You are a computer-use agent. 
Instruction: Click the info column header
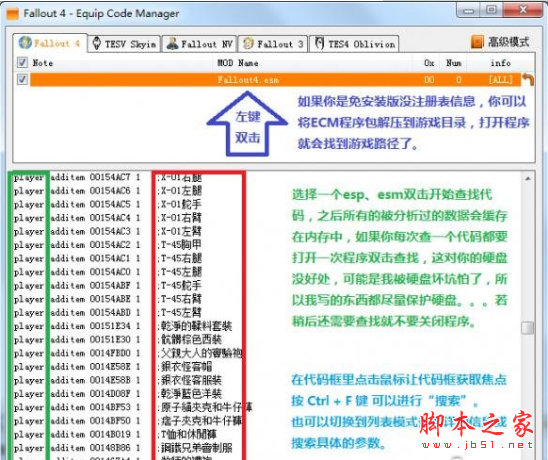pos(501,63)
